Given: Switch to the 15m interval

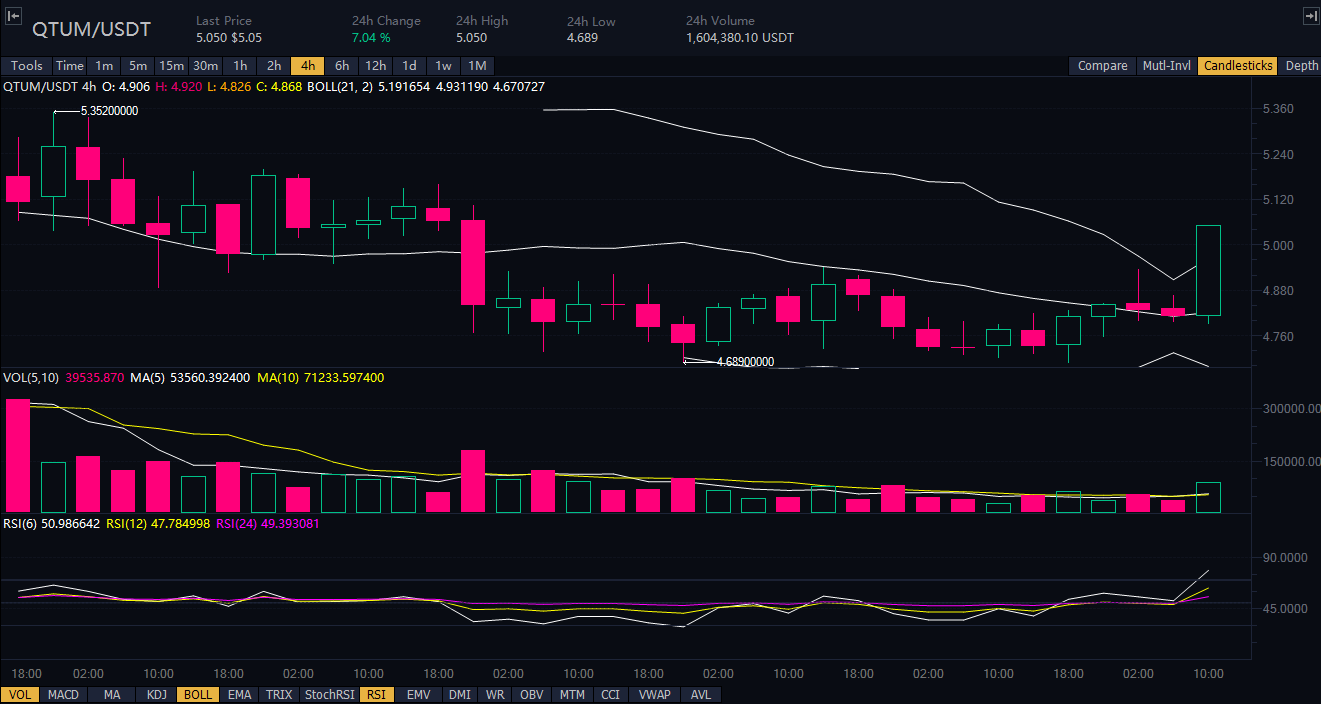Looking at the screenshot, I should point(171,66).
